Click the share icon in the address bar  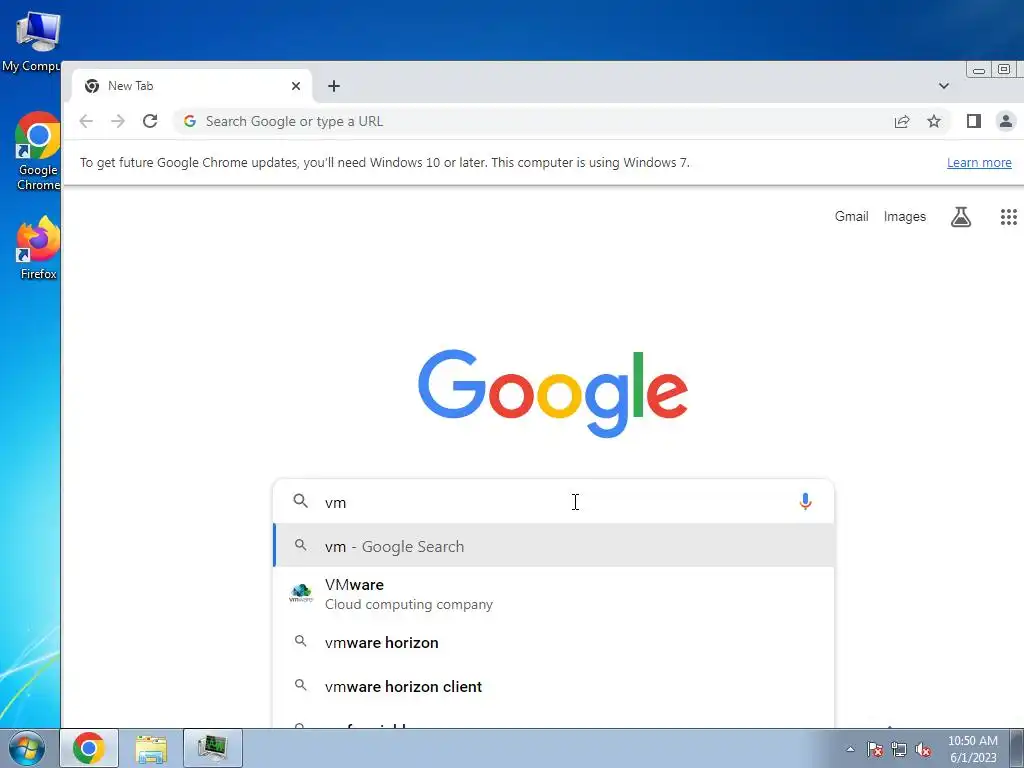(x=902, y=121)
